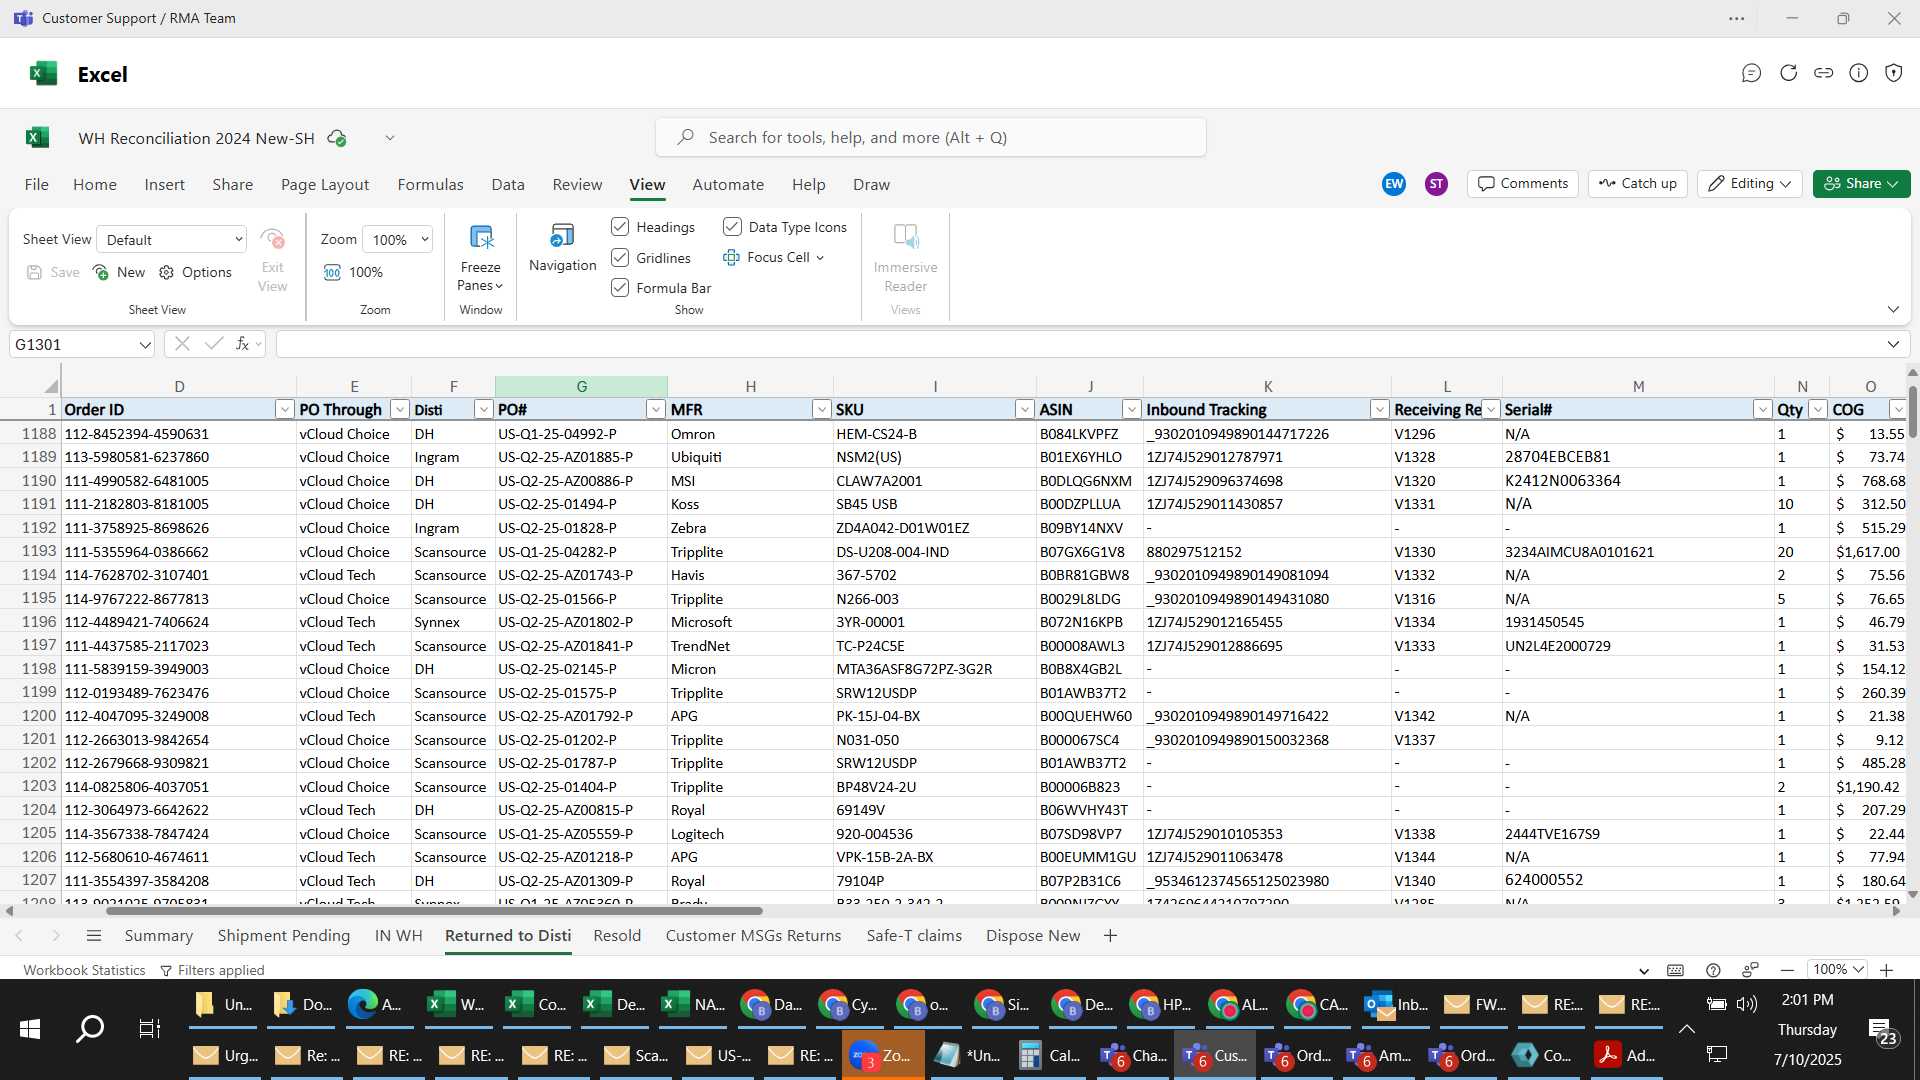1920x1080 pixels.
Task: Open the File menu
Action: [37, 185]
